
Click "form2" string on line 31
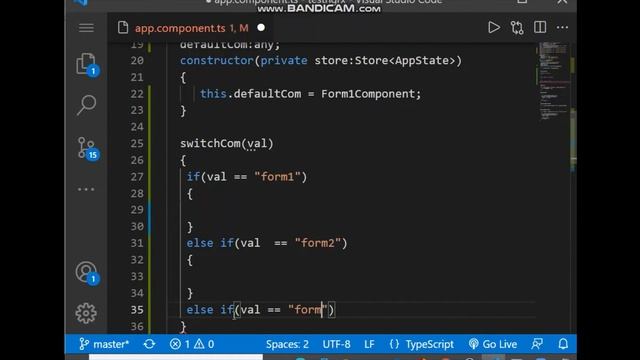point(318,243)
